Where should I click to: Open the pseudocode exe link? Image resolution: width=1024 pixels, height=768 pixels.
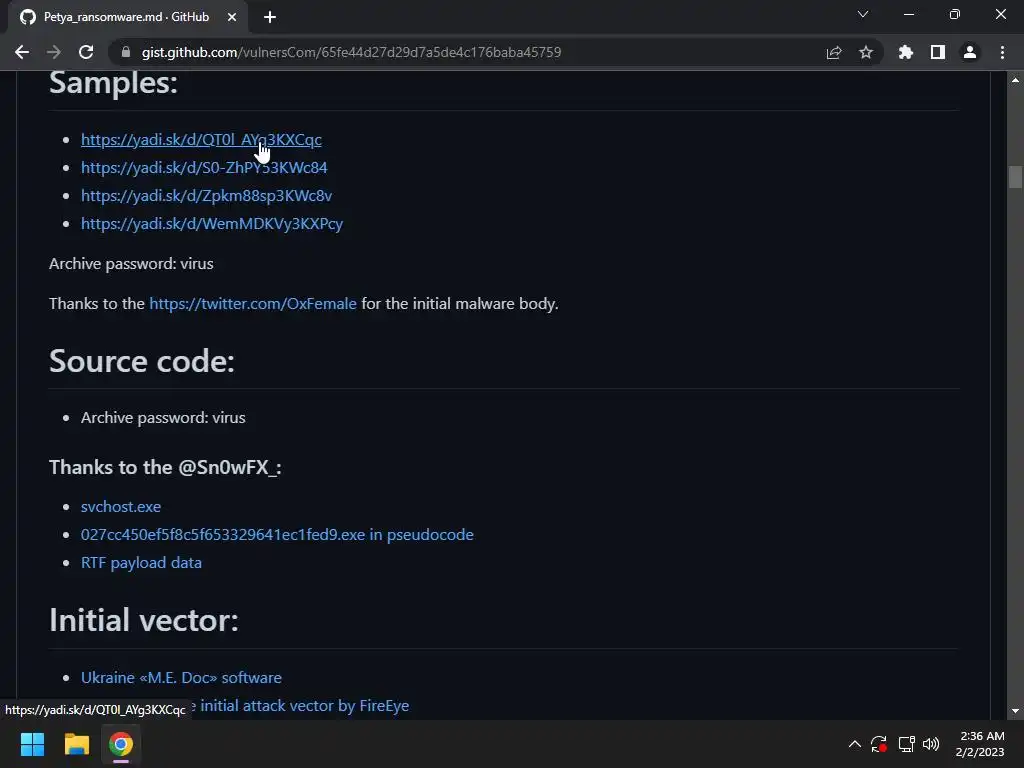coord(277,535)
